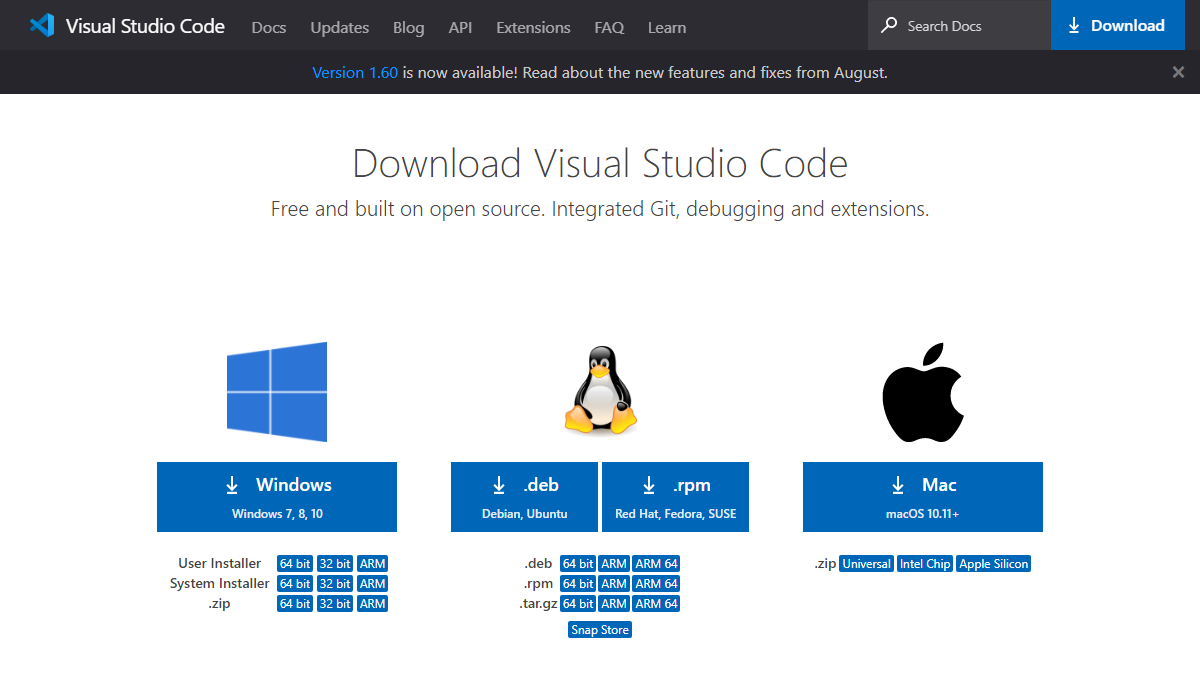This screenshot has height=700, width=1200.
Task: Download the Universal Mac zip
Action: pyautogui.click(x=866, y=563)
